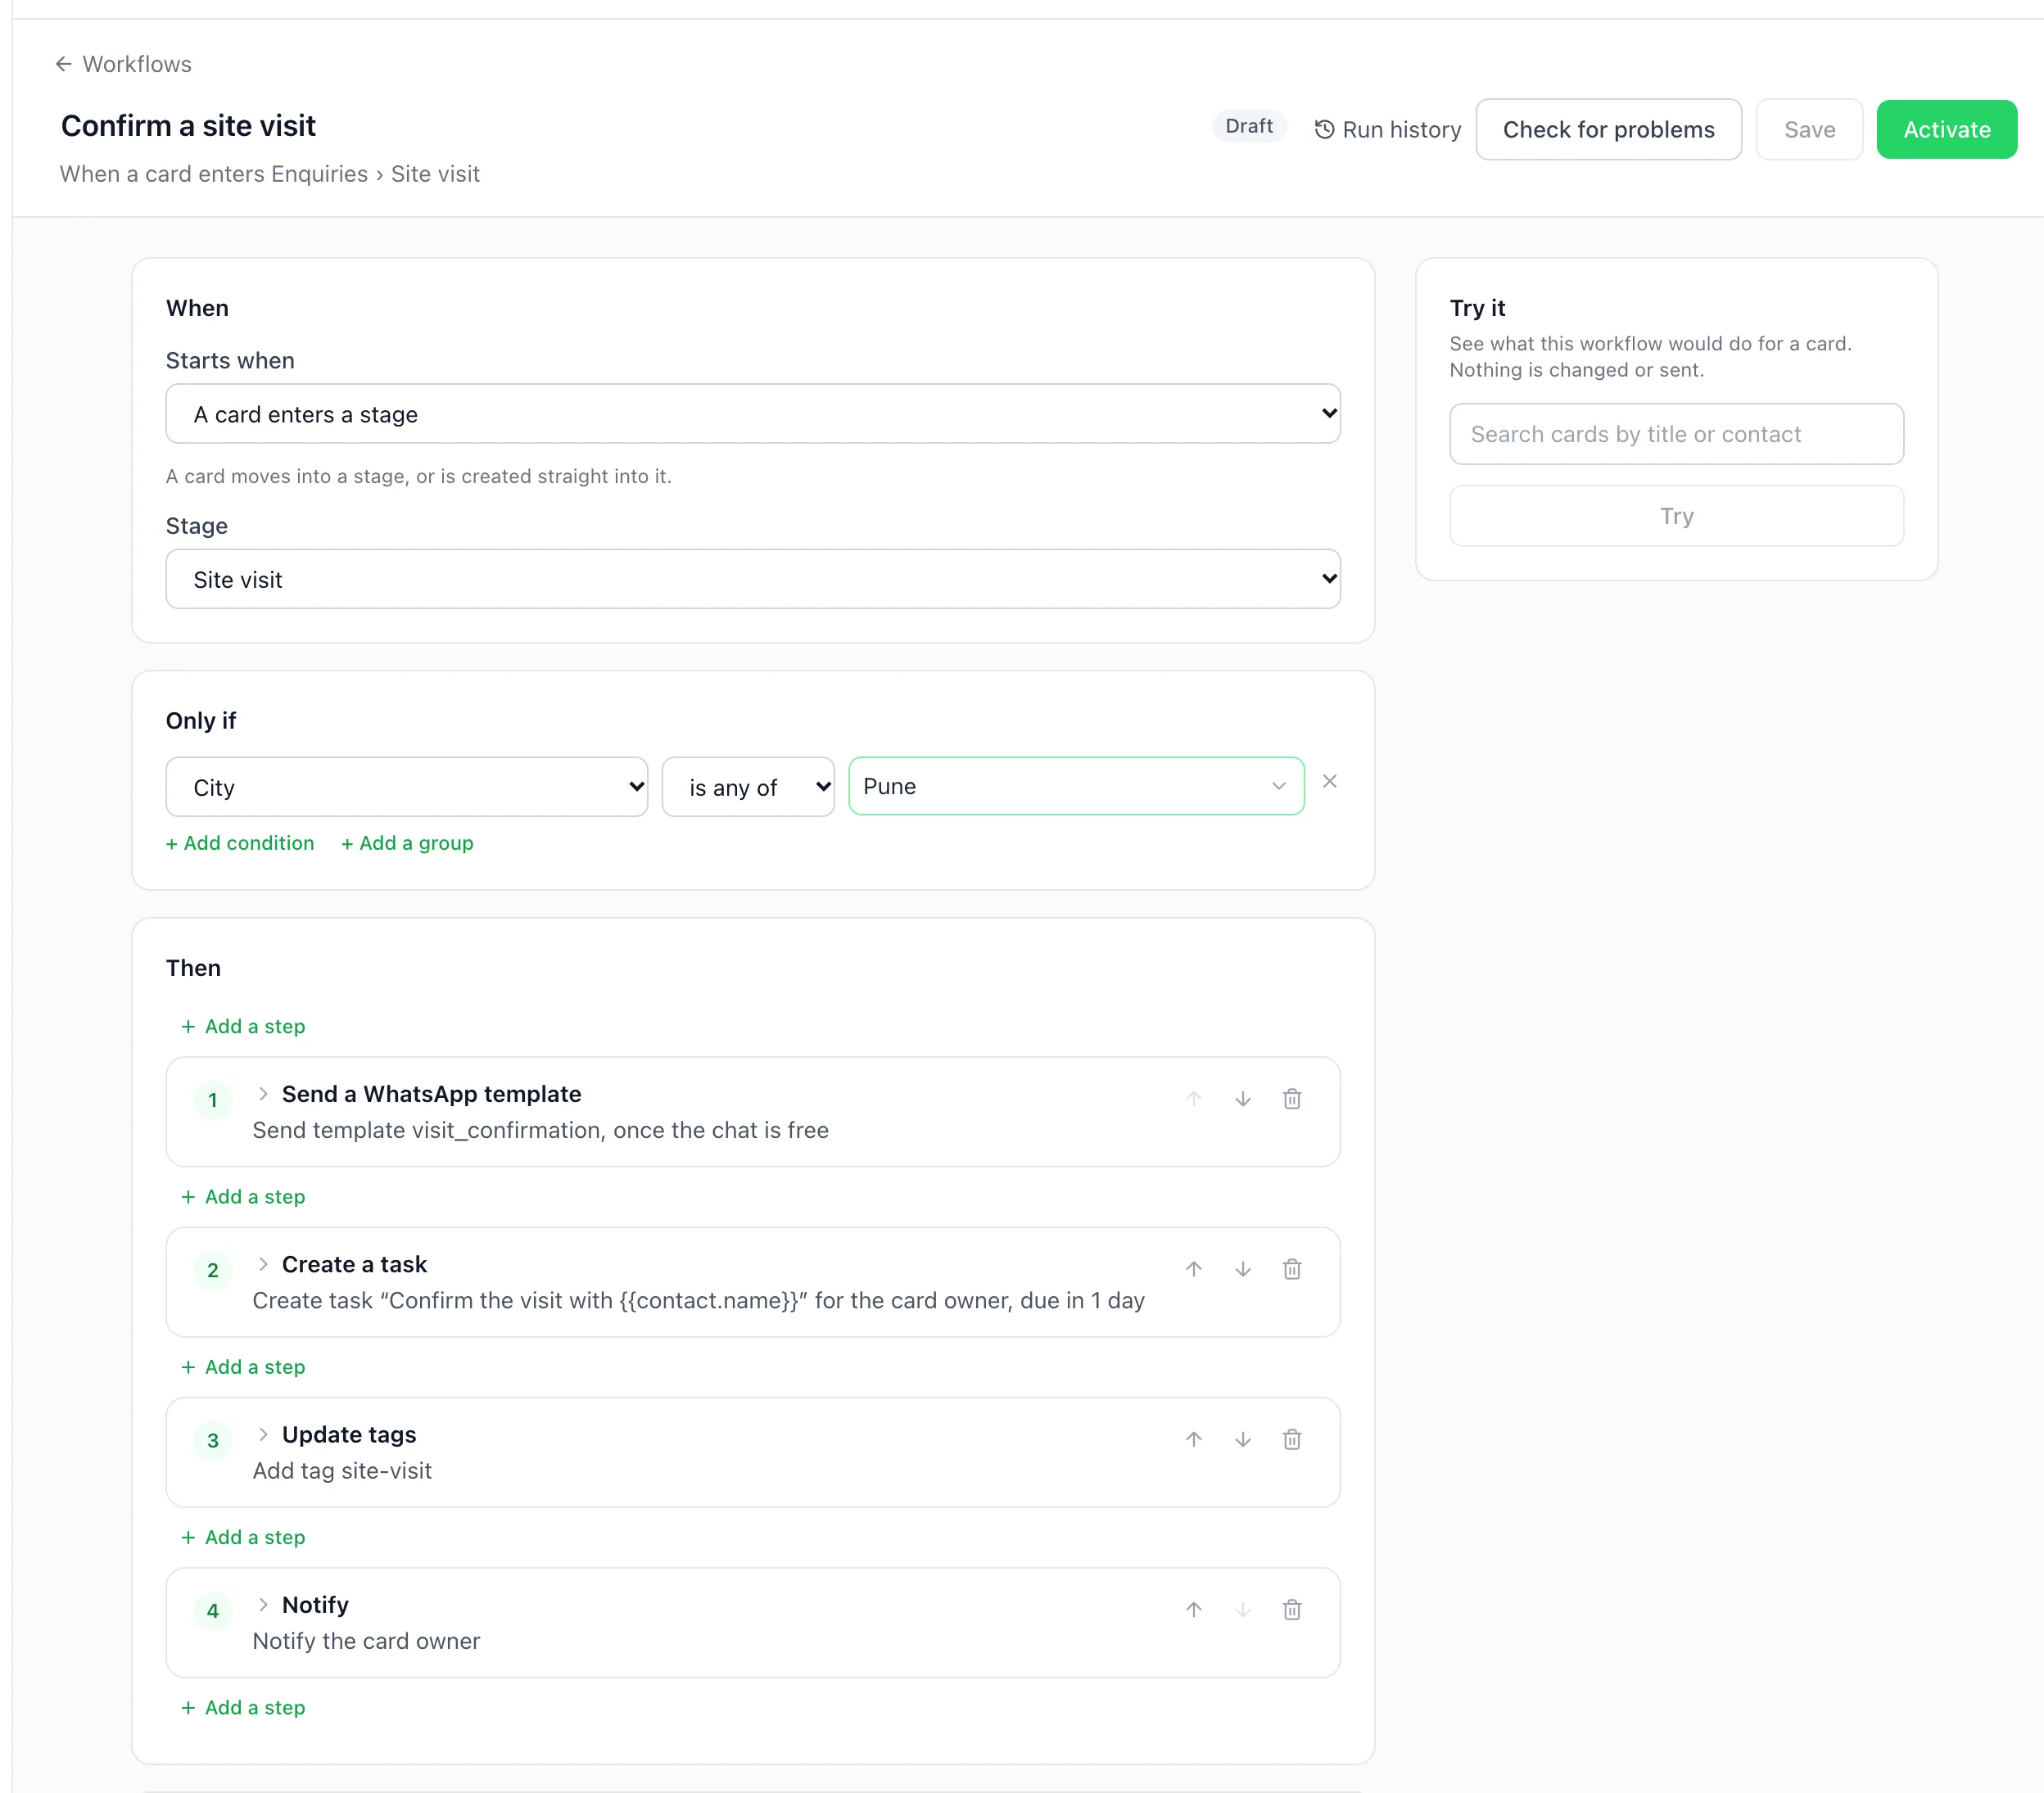Image resolution: width=2044 pixels, height=1793 pixels.
Task: Click Add condition link
Action: (x=240, y=843)
